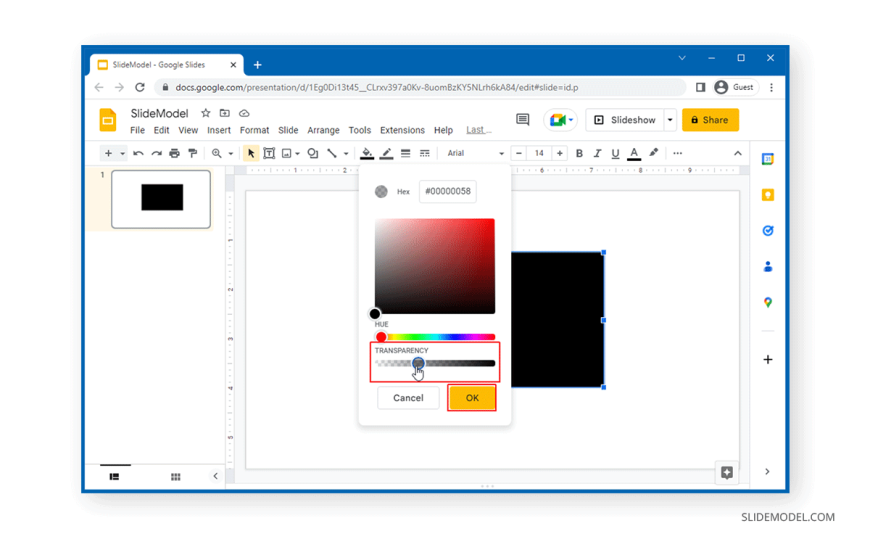Open Contacts side panel
The width and height of the screenshot is (870, 539).
coord(768,267)
